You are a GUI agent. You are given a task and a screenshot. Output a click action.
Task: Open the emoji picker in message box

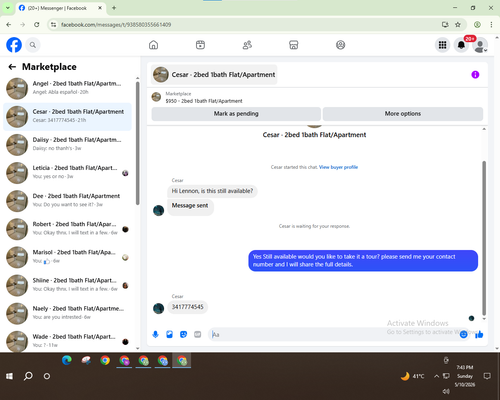(x=463, y=334)
